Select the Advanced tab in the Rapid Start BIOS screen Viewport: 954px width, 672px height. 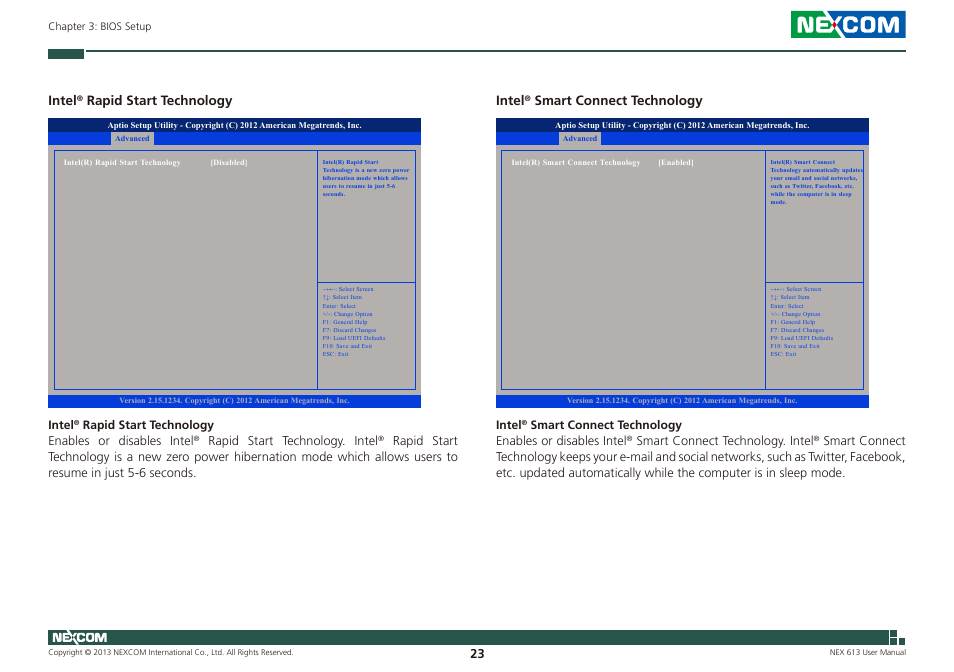point(132,139)
